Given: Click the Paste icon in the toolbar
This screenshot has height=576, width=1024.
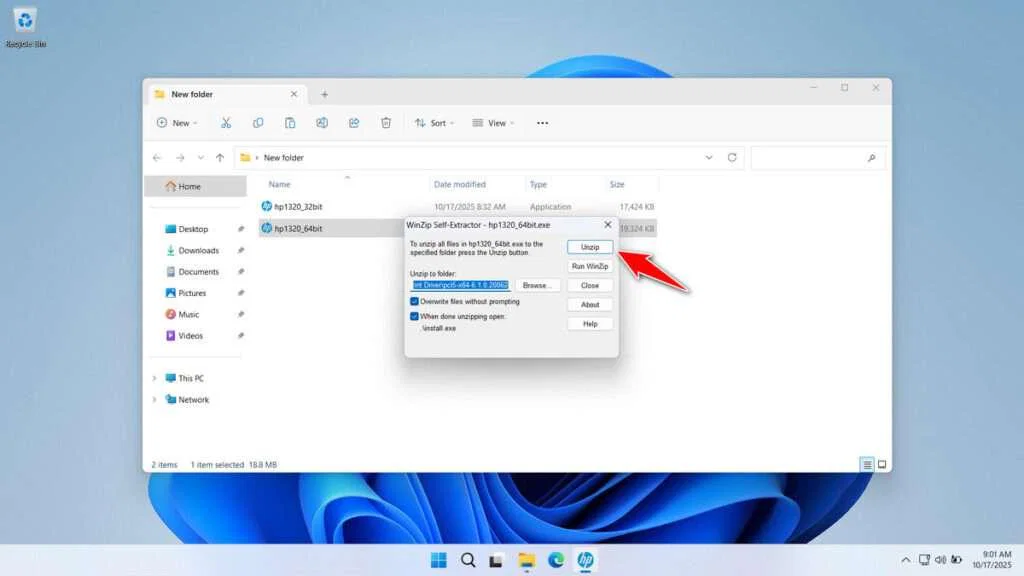Looking at the screenshot, I should click(291, 122).
